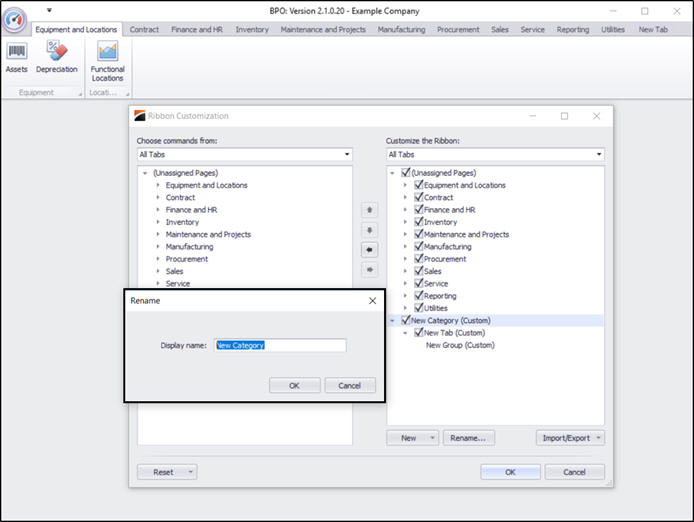Open the Assets barcode icon

coord(16,57)
